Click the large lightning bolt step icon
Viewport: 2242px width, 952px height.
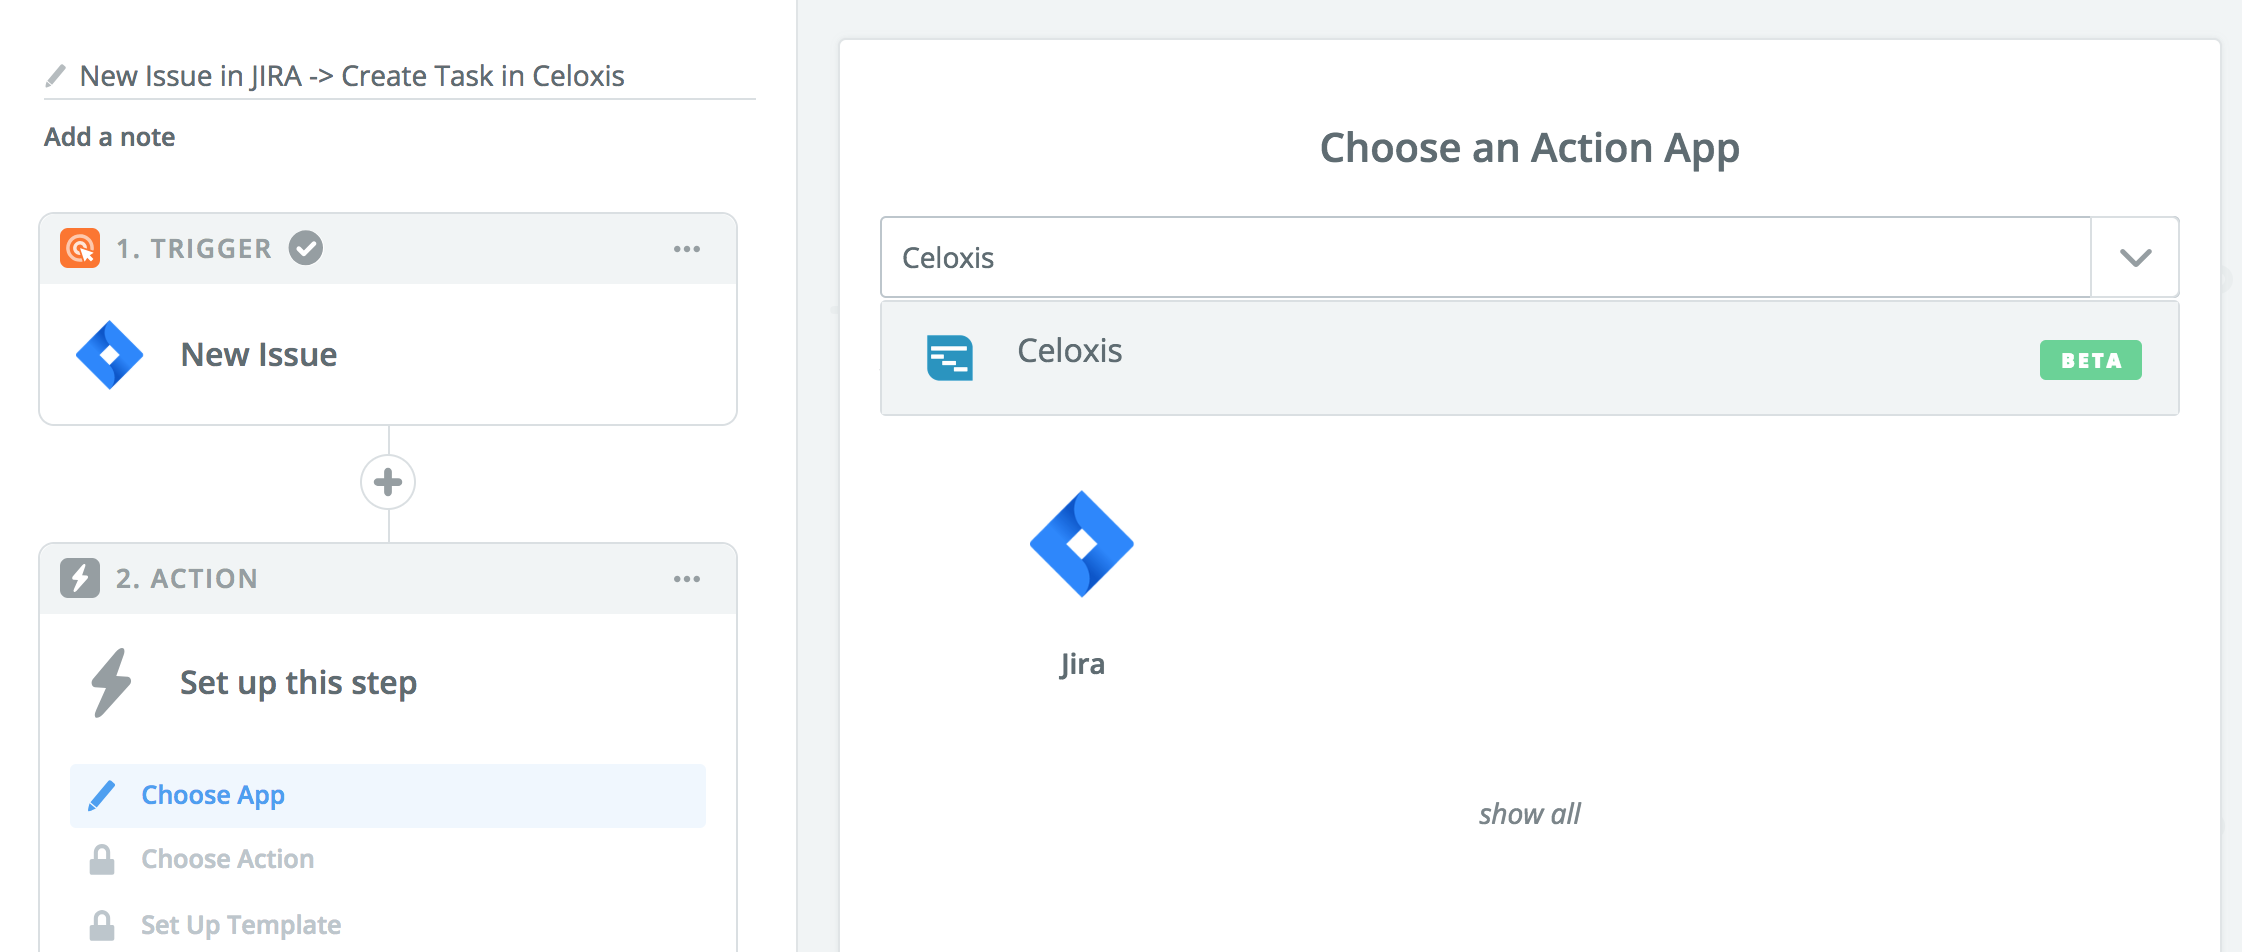[111, 683]
